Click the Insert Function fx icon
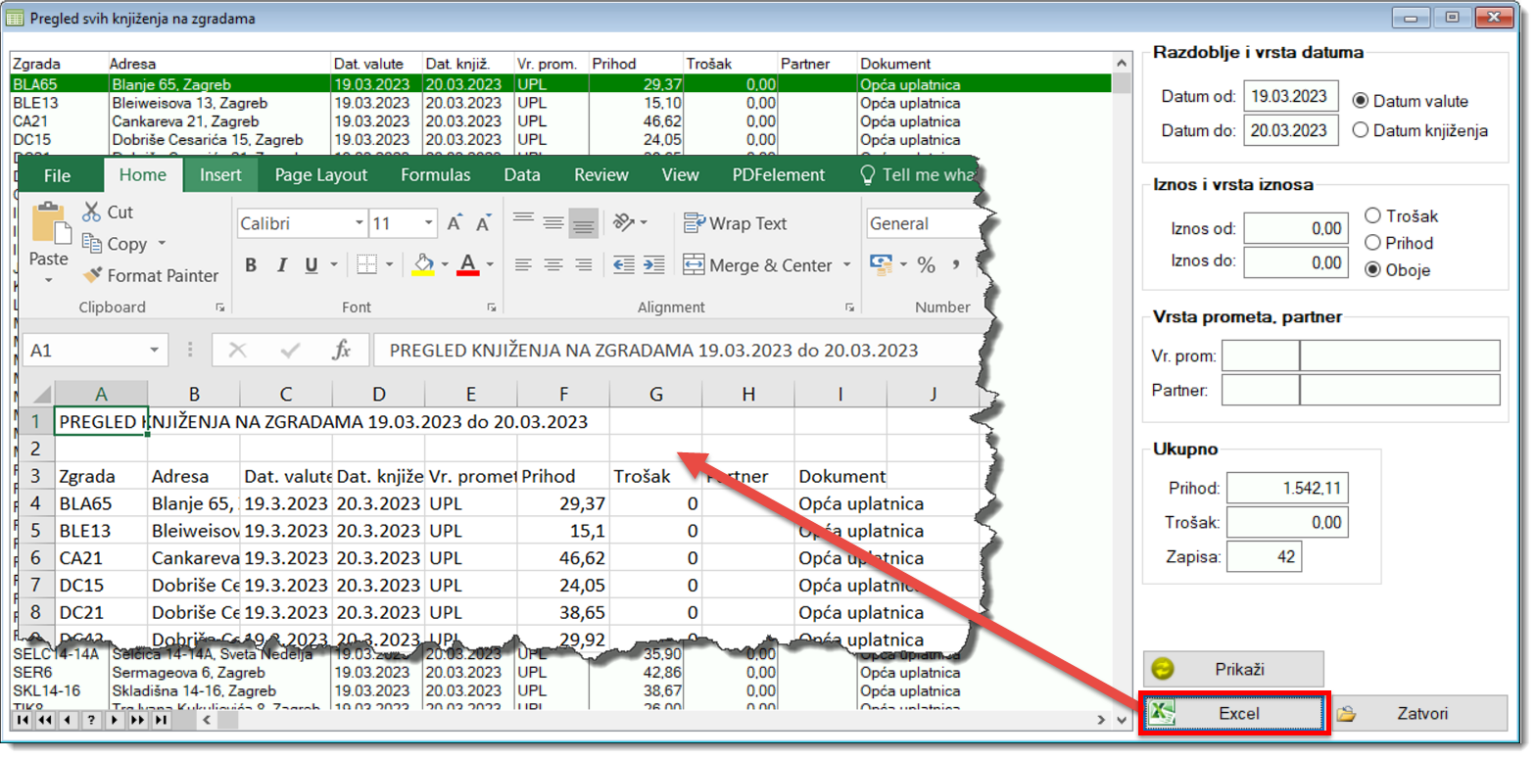The height and width of the screenshot is (758, 1536). [342, 350]
